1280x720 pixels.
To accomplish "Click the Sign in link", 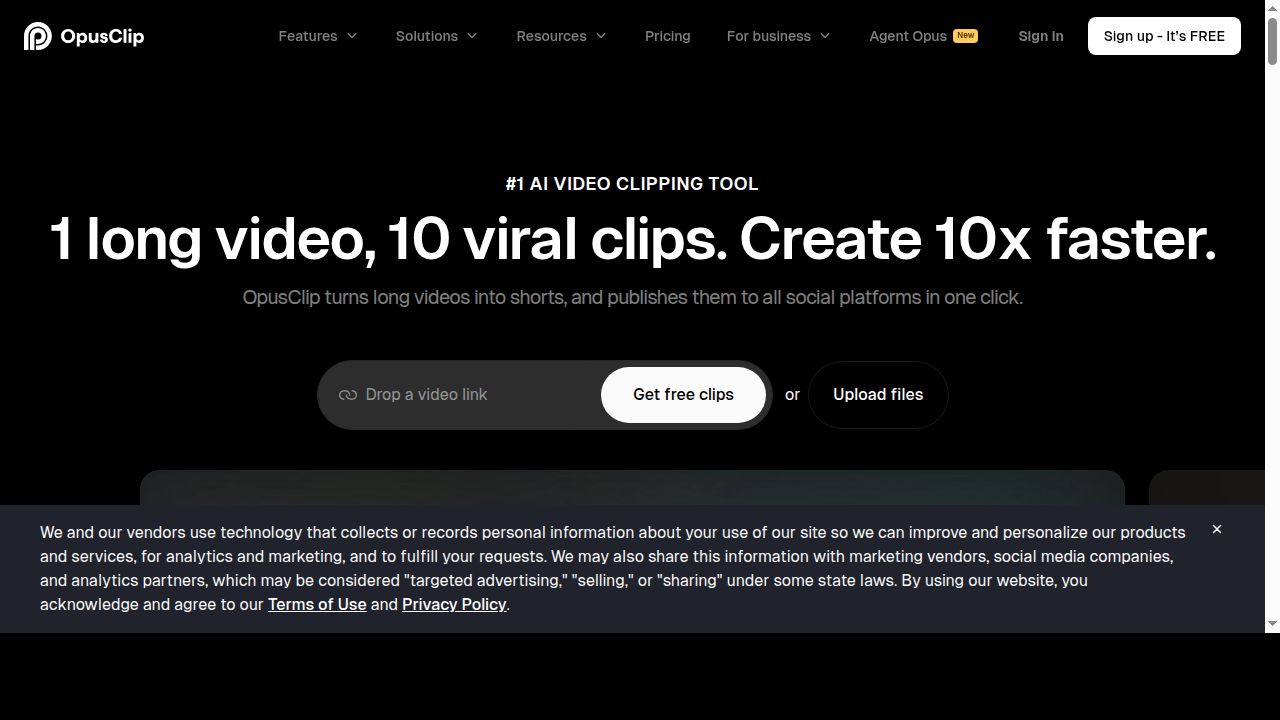I will [1040, 36].
